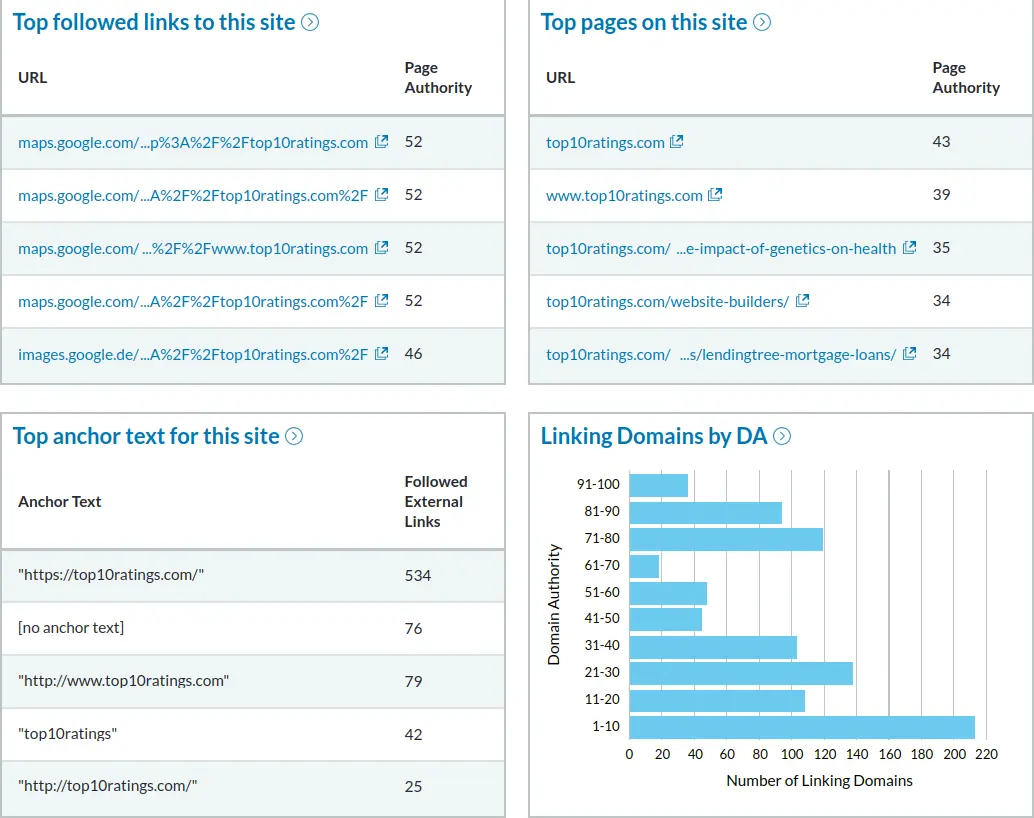
Task: Click external-link icon for maps.google.com ...%2F%2Fwww.top10ratings.com
Action: tap(381, 248)
